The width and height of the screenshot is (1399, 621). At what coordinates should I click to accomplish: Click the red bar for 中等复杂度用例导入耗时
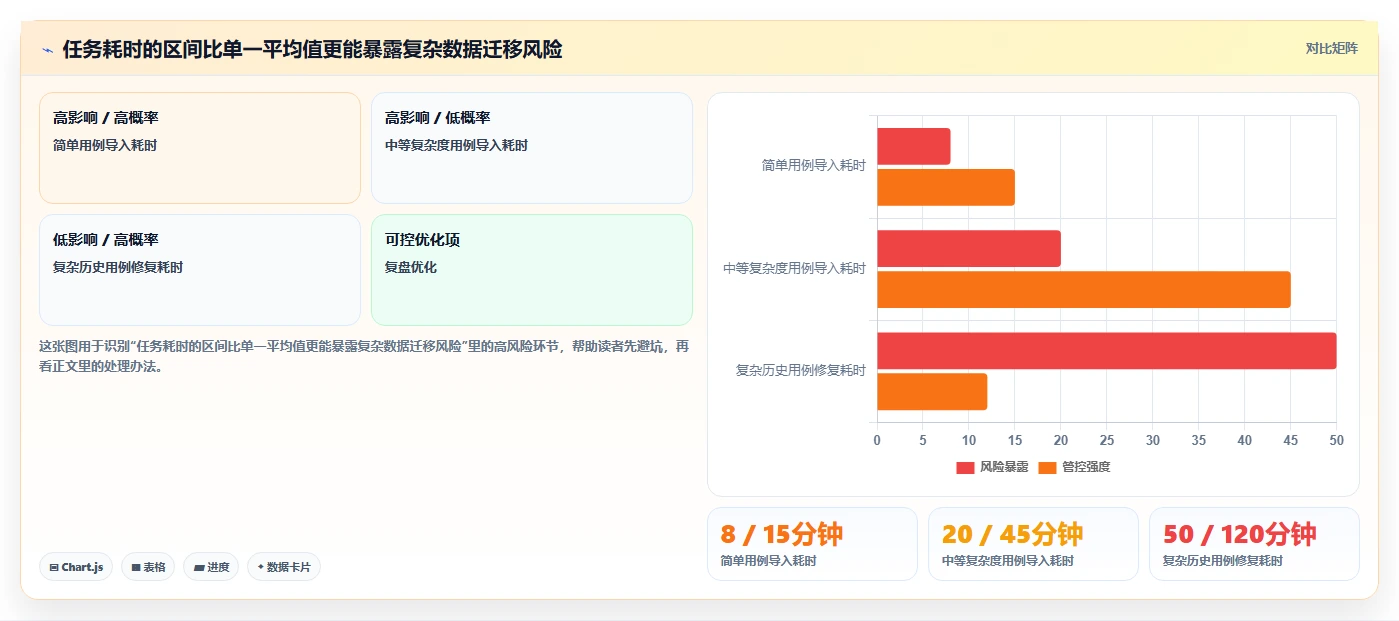[x=969, y=248]
